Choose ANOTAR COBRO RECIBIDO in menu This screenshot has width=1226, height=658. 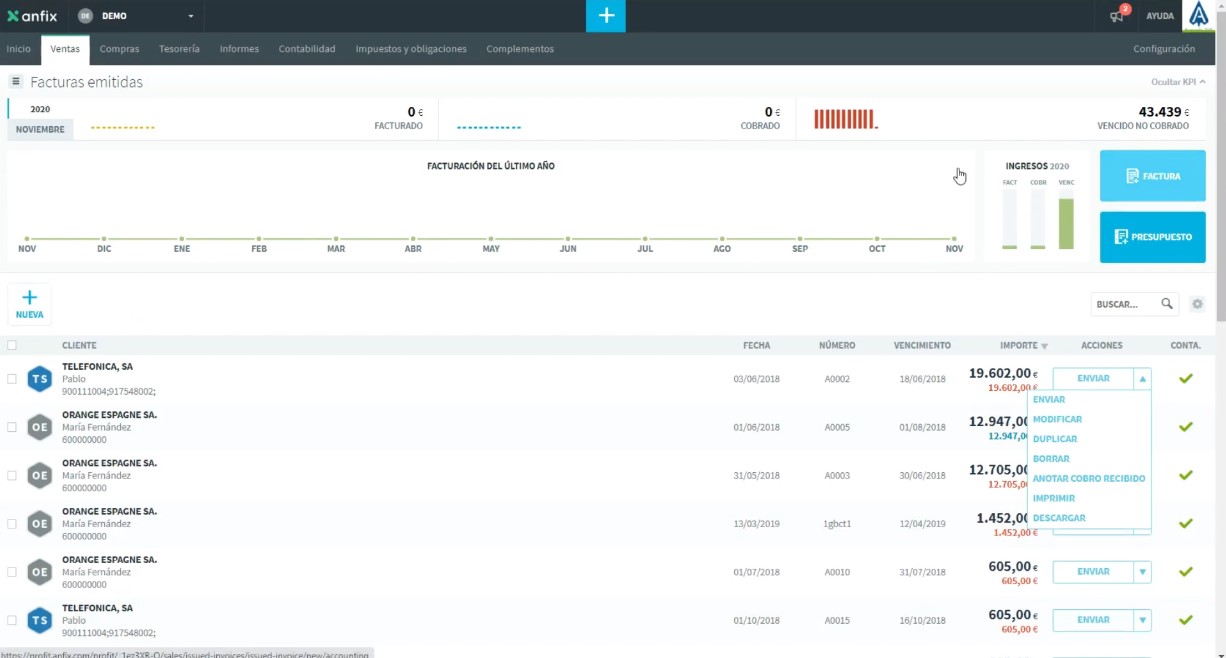(x=1089, y=478)
